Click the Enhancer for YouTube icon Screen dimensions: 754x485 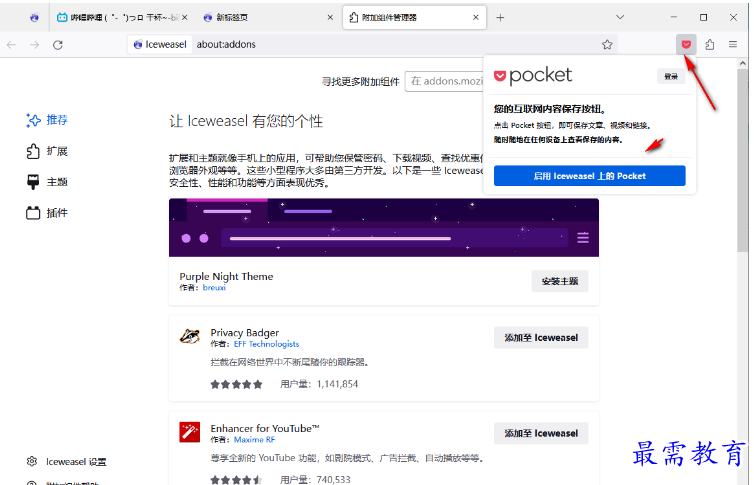pyautogui.click(x=189, y=432)
